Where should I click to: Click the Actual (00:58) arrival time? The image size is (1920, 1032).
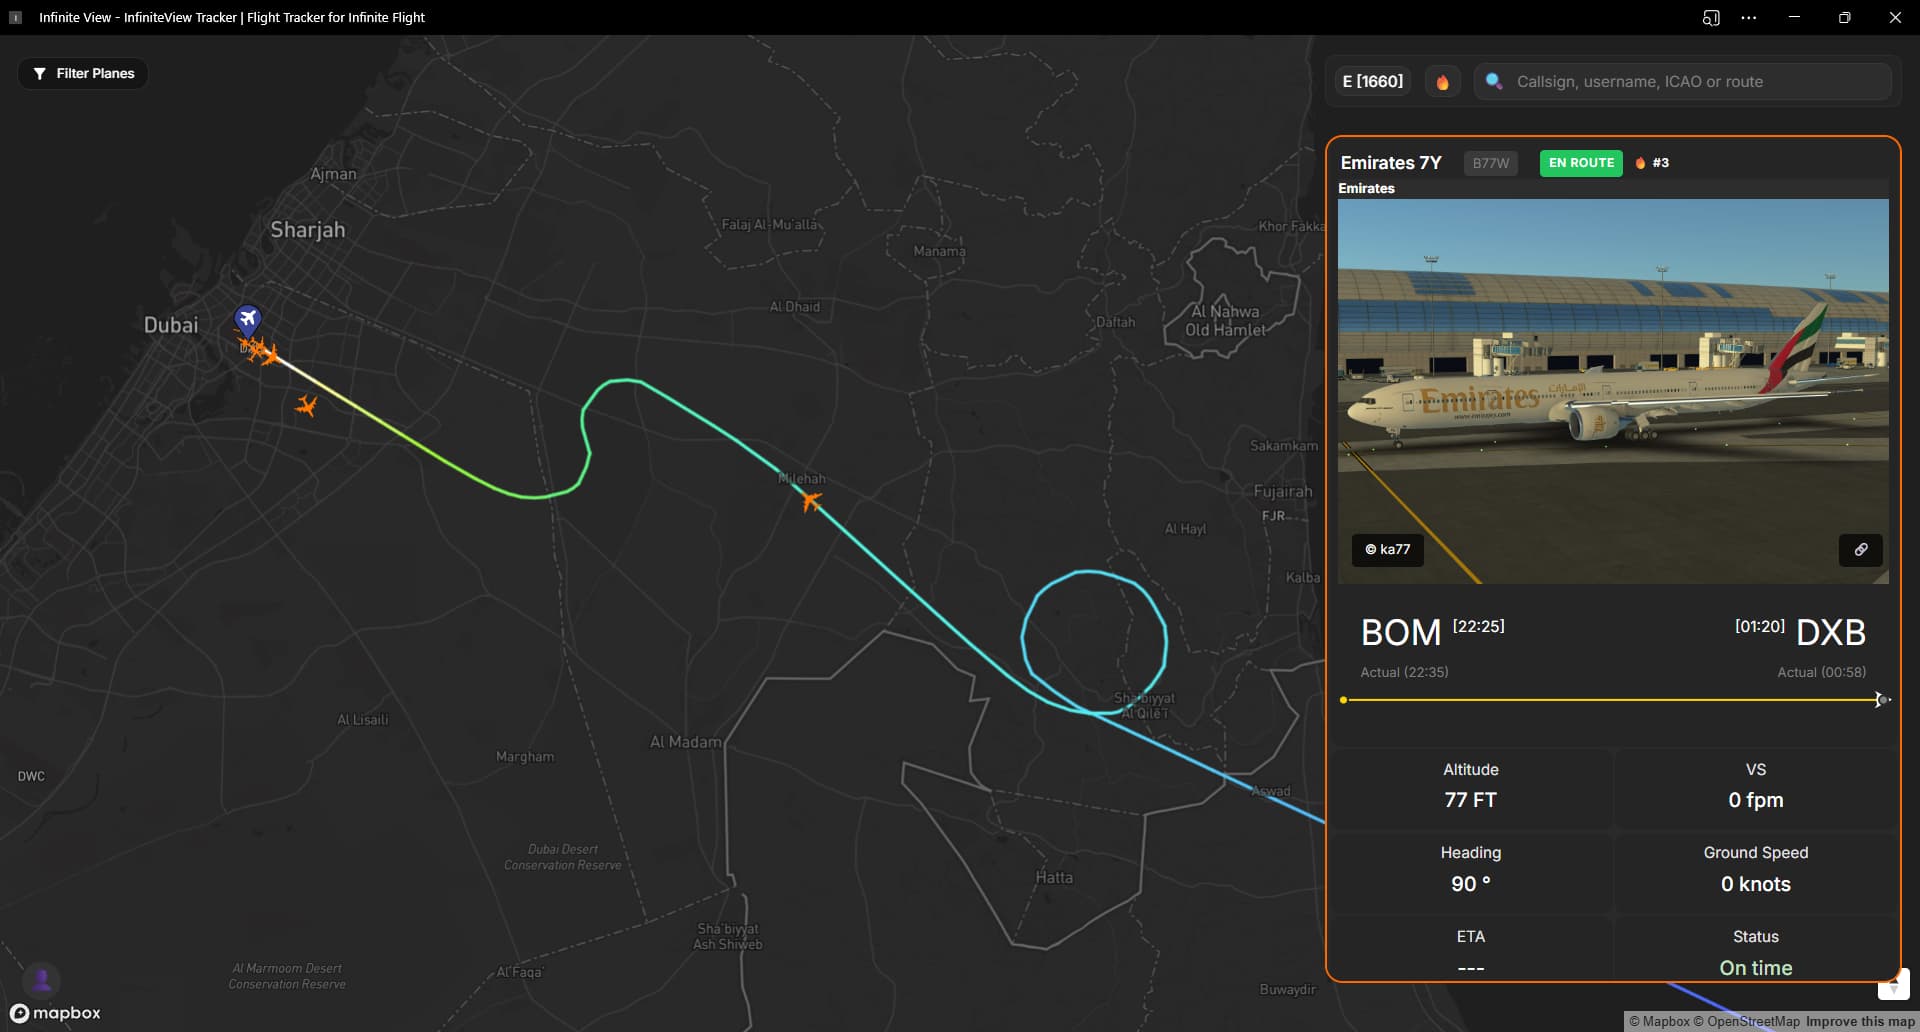coord(1821,672)
